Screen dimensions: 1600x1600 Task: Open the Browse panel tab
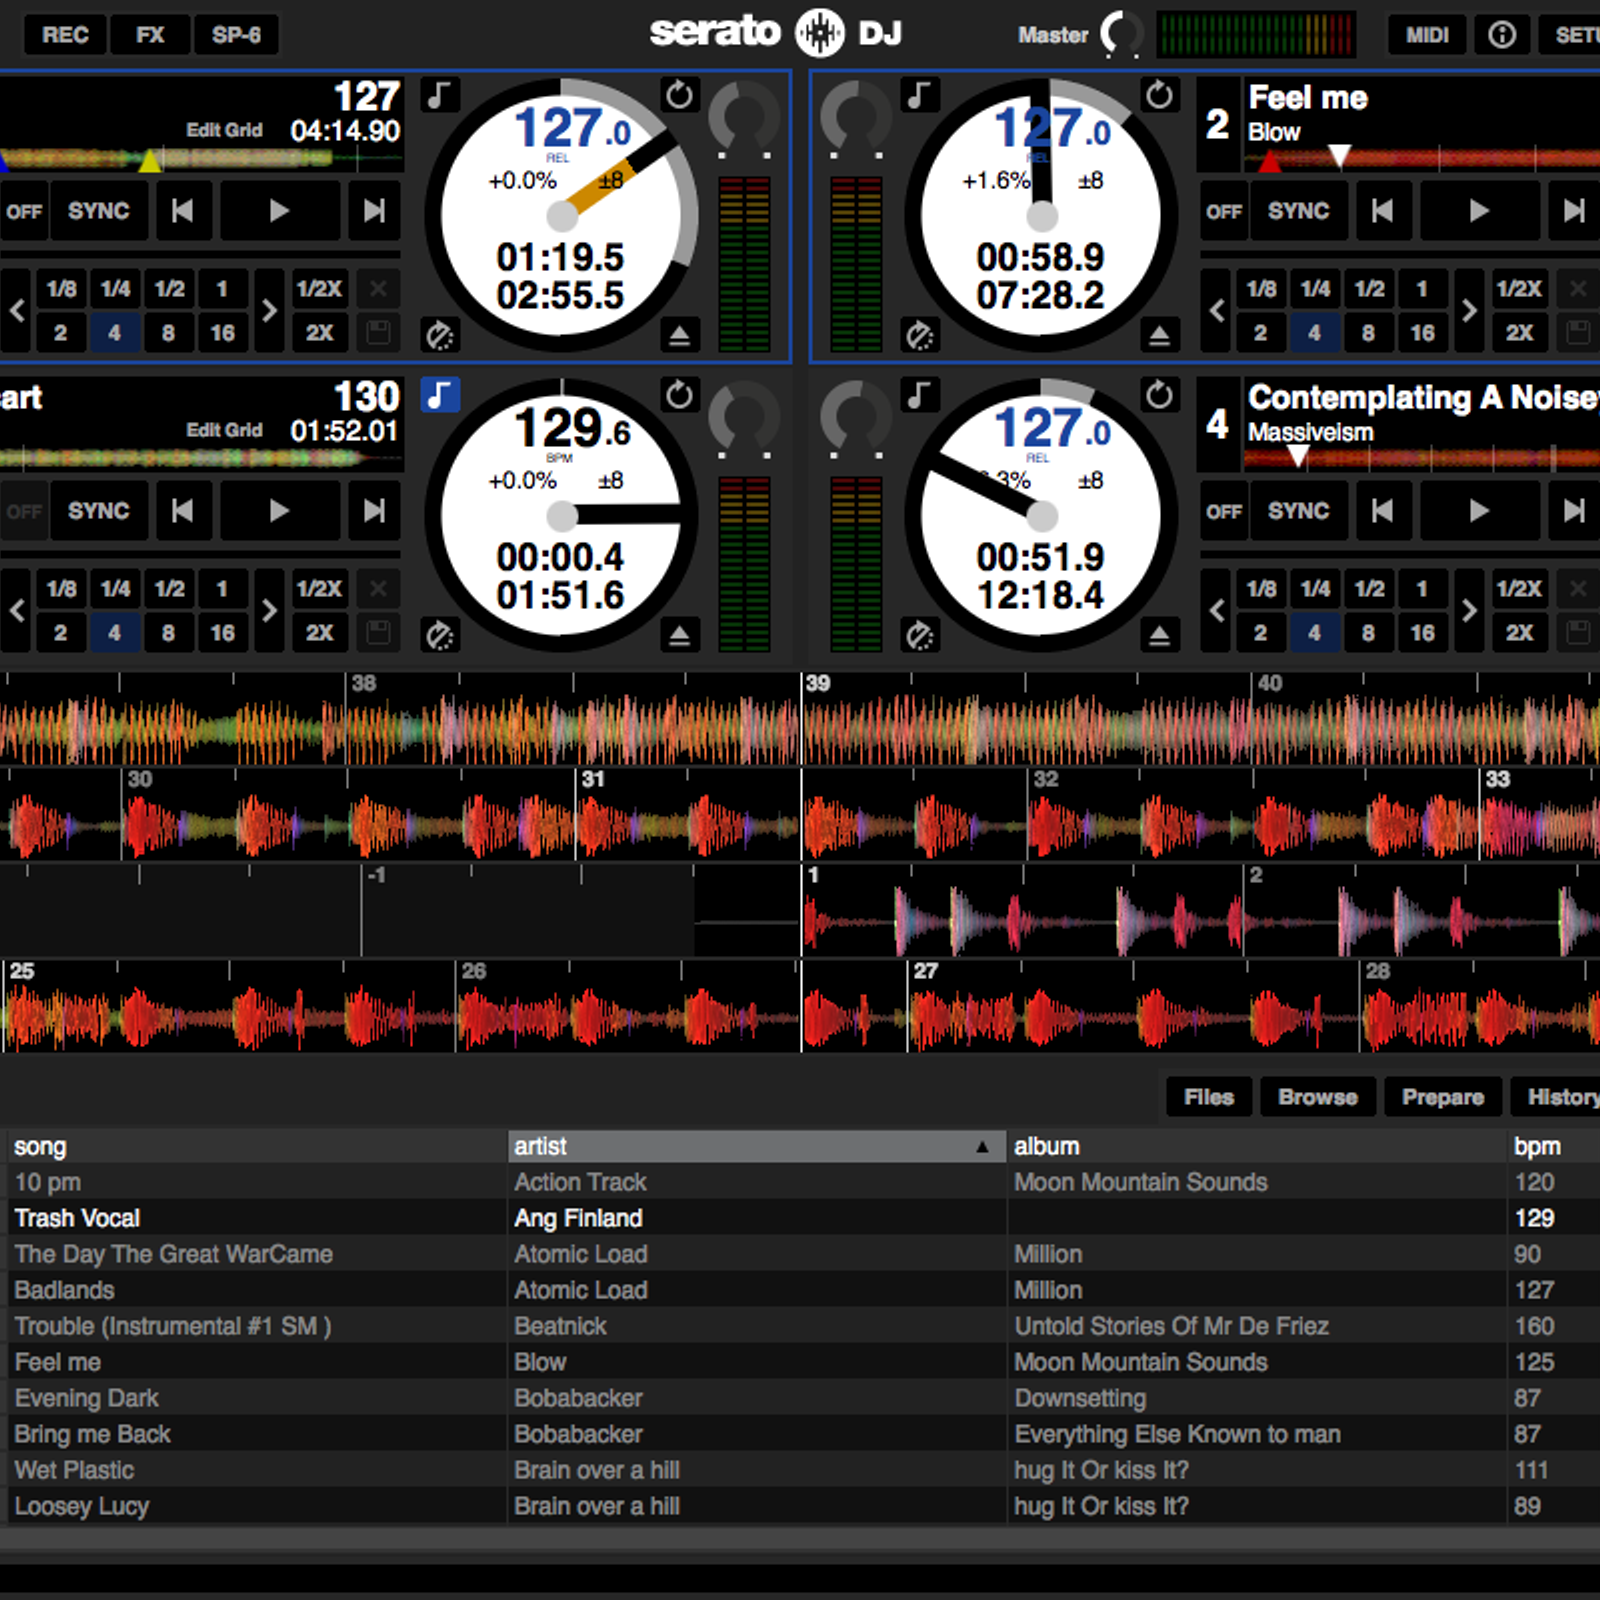[x=1318, y=1097]
